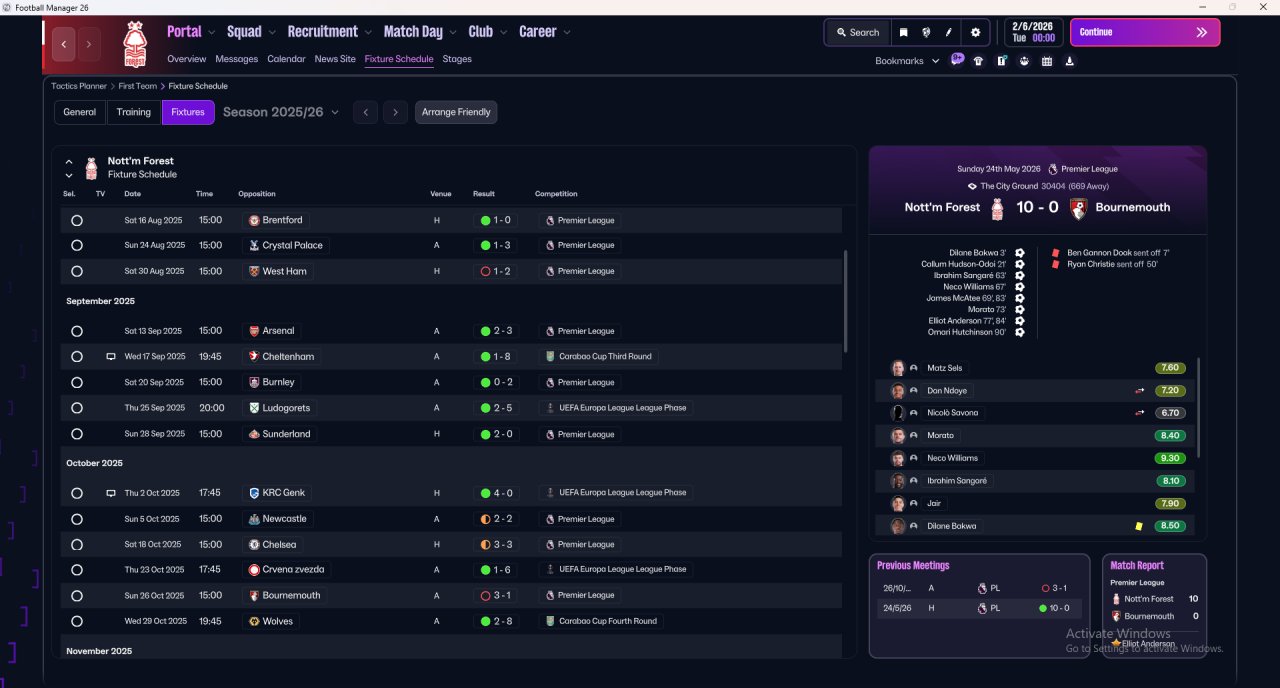Click the Bournemouth badge in match result header
The width and height of the screenshot is (1280, 688).
[x=1078, y=208]
